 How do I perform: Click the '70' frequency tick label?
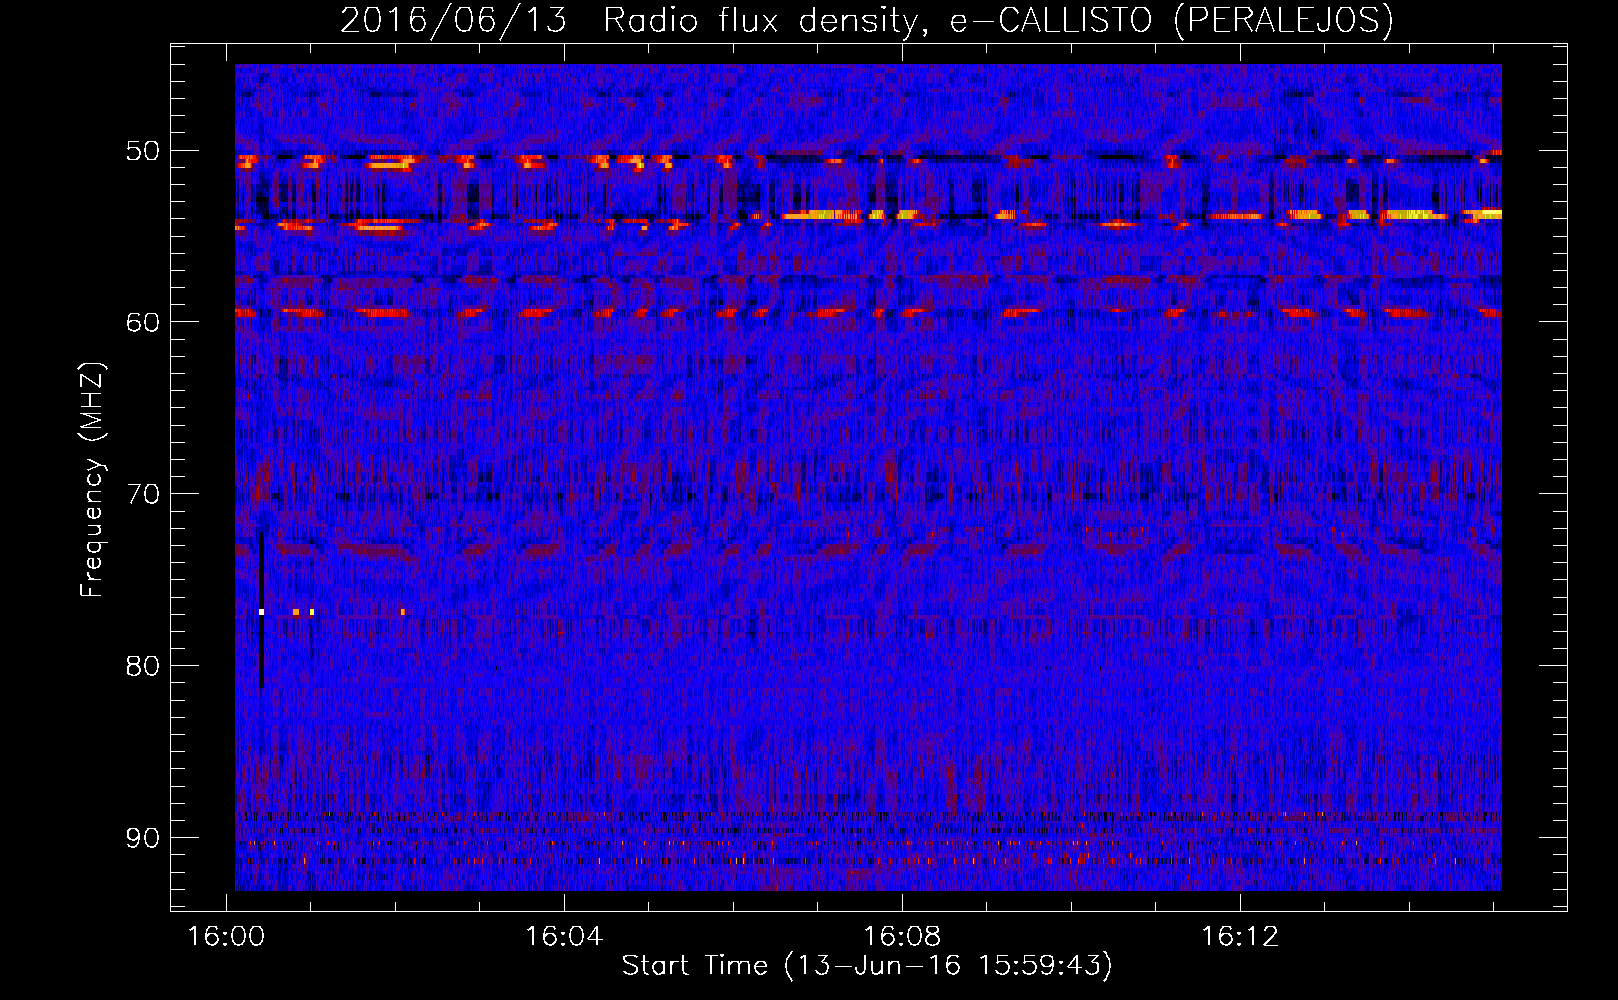142,495
